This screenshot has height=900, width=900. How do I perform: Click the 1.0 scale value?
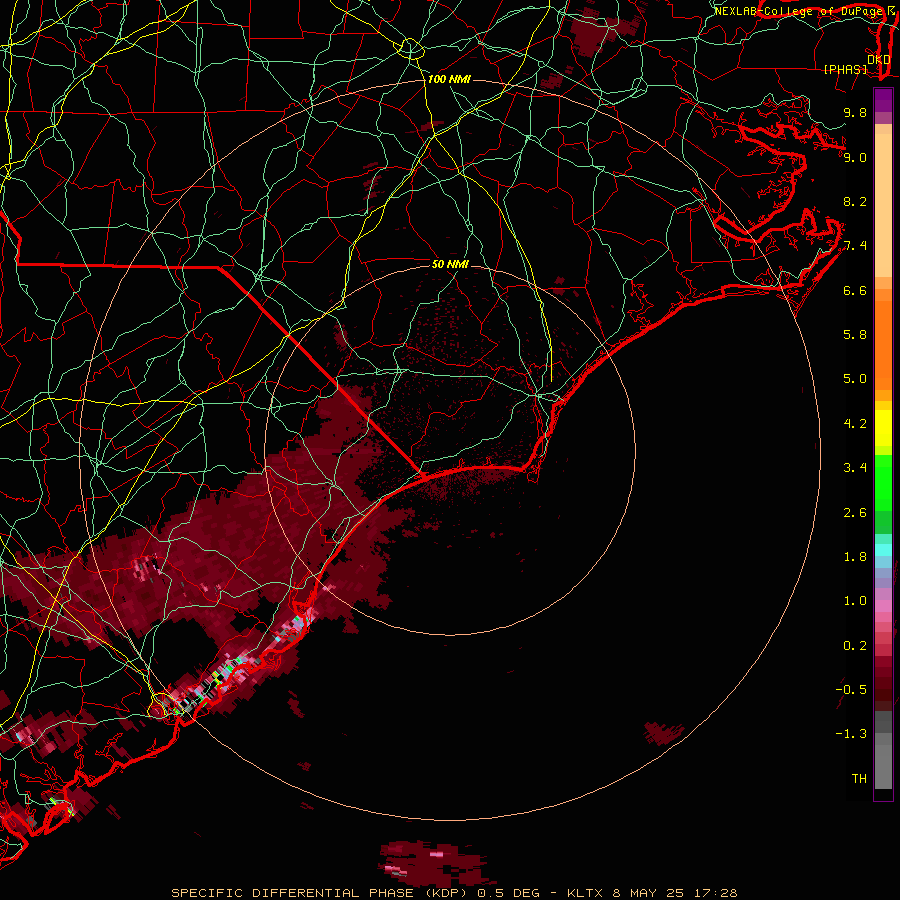855,601
